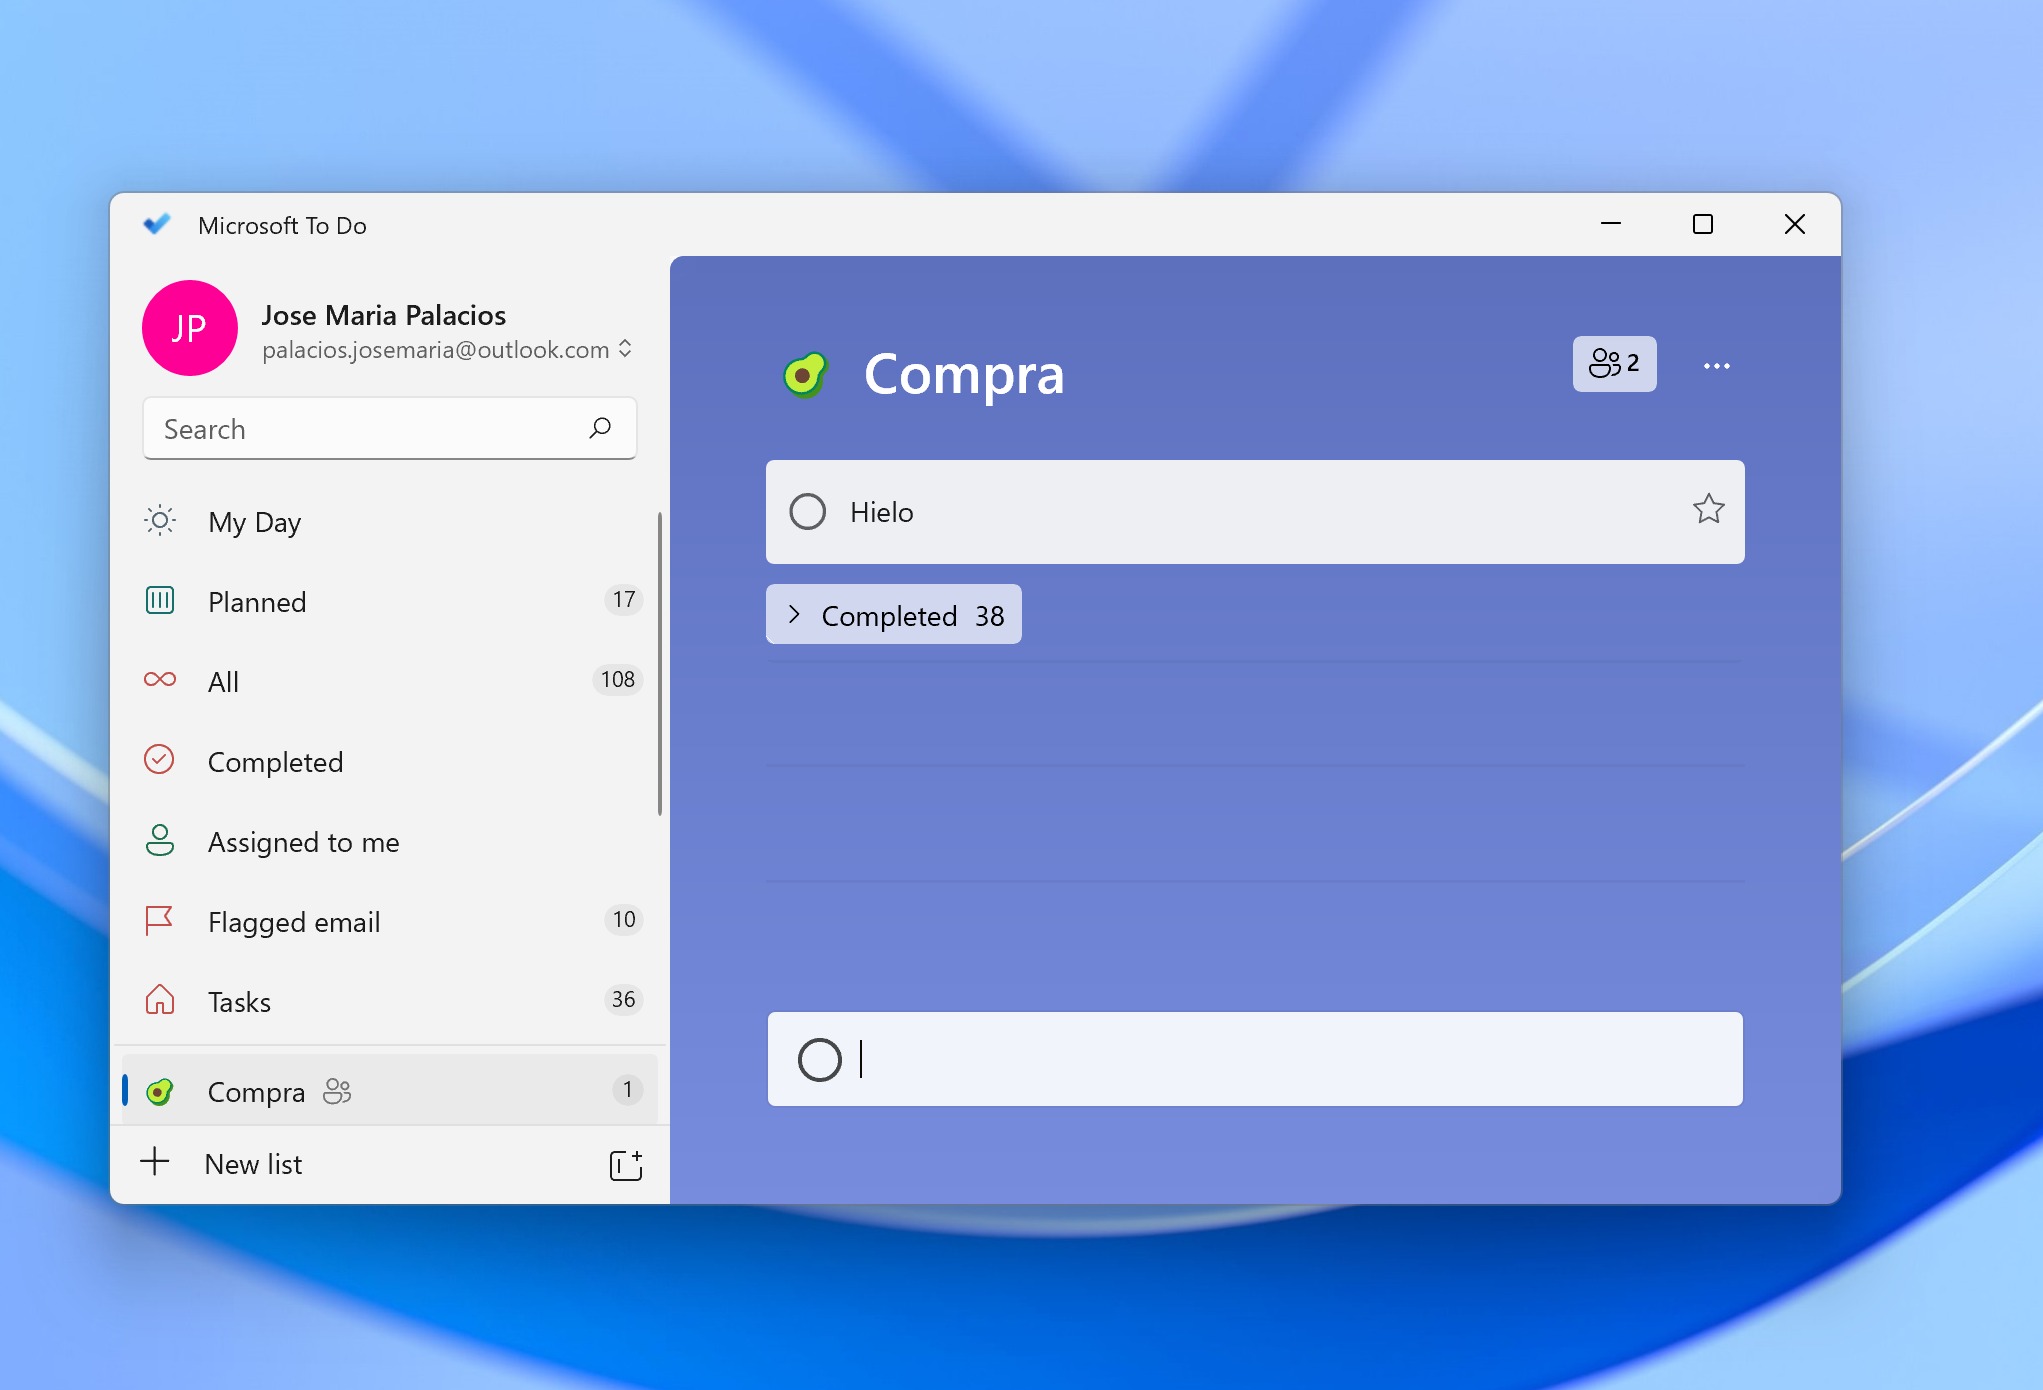
Task: Click the Tasks home icon
Action: coord(160,1000)
